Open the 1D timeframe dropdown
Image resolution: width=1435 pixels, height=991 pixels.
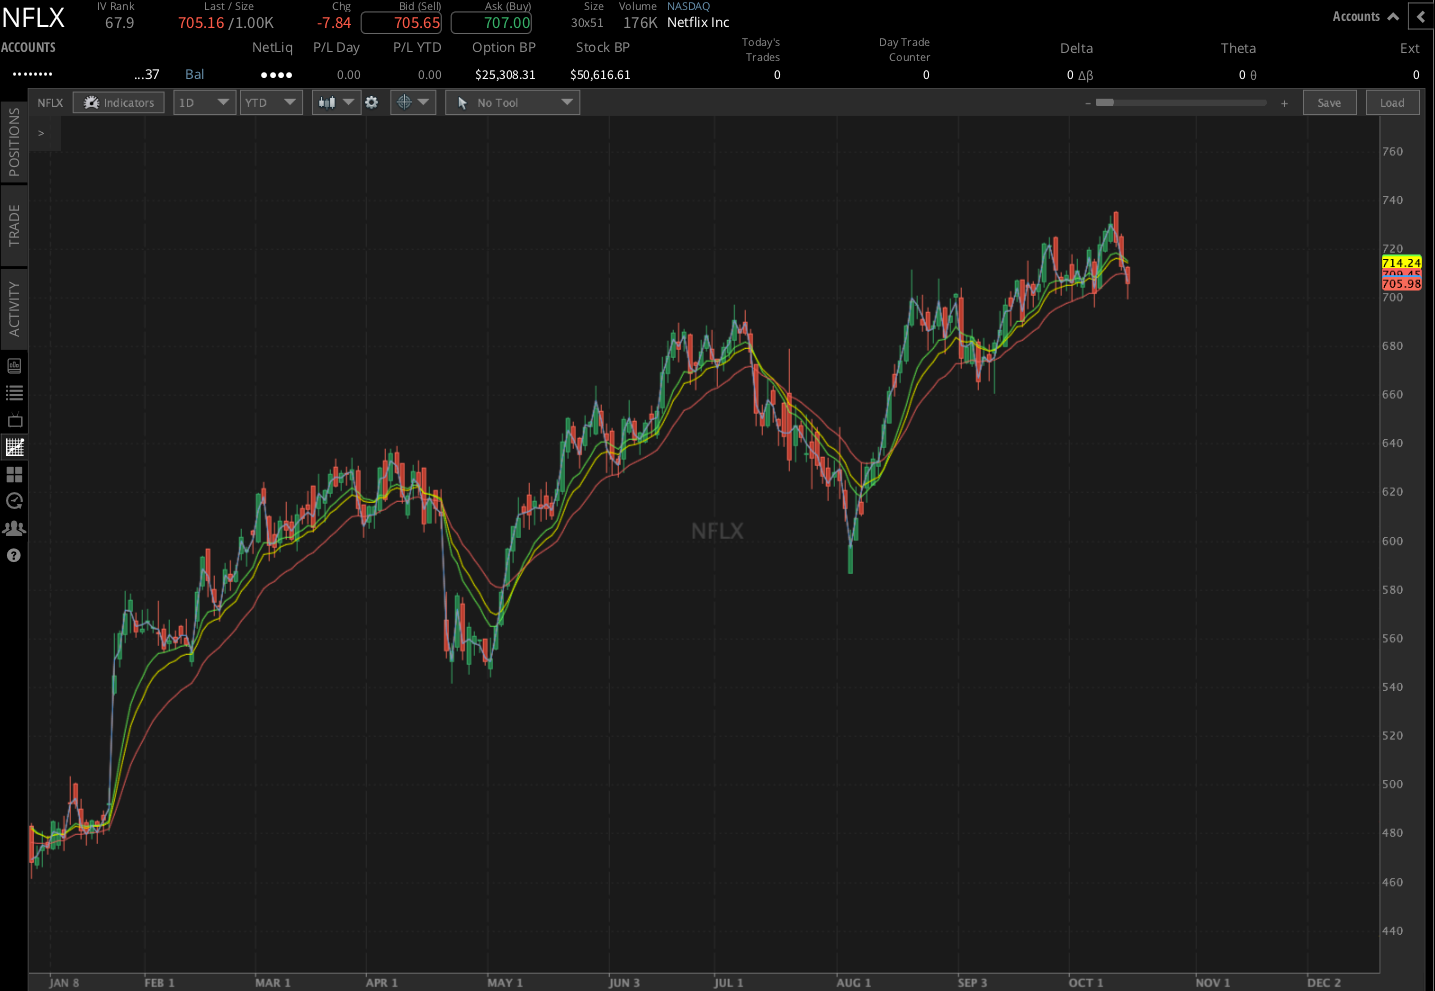point(204,102)
